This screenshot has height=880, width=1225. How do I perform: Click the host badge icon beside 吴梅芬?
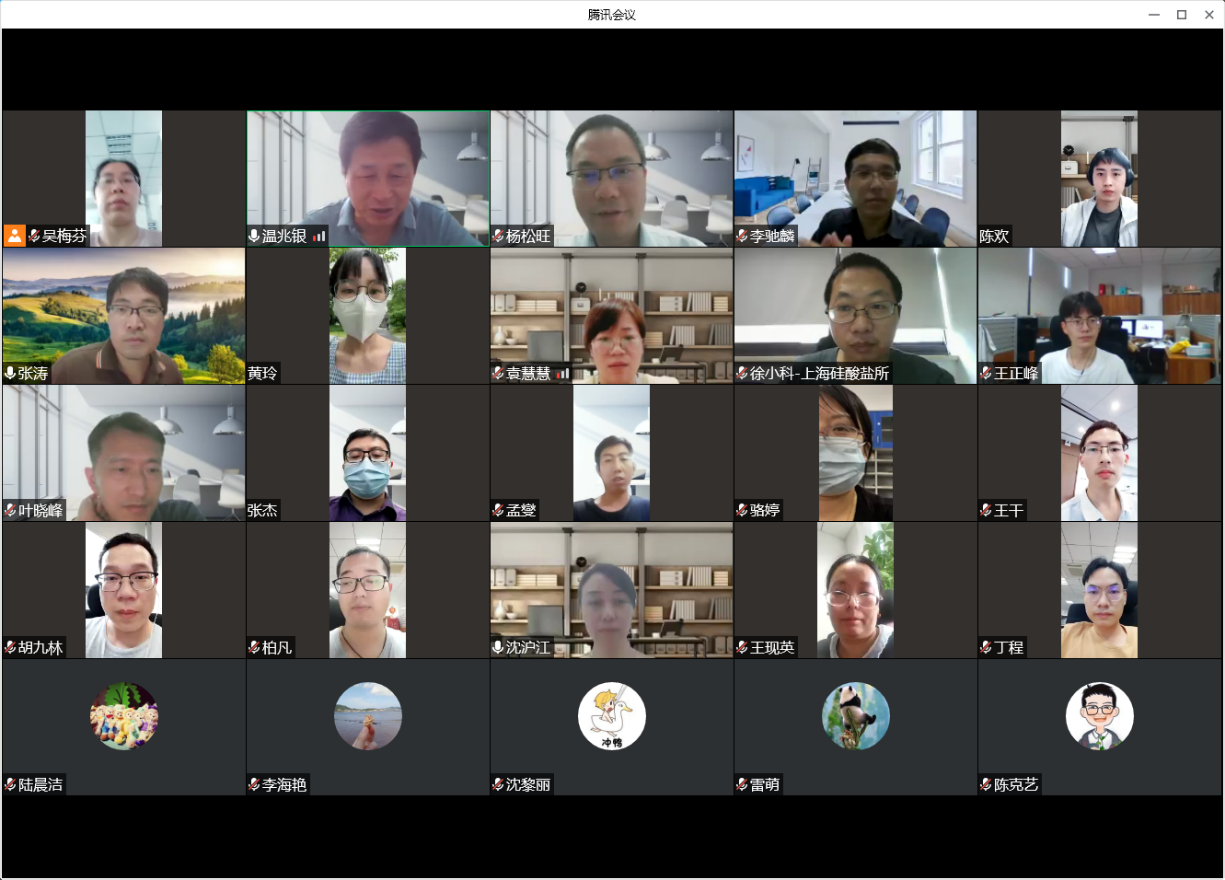click(x=14, y=236)
